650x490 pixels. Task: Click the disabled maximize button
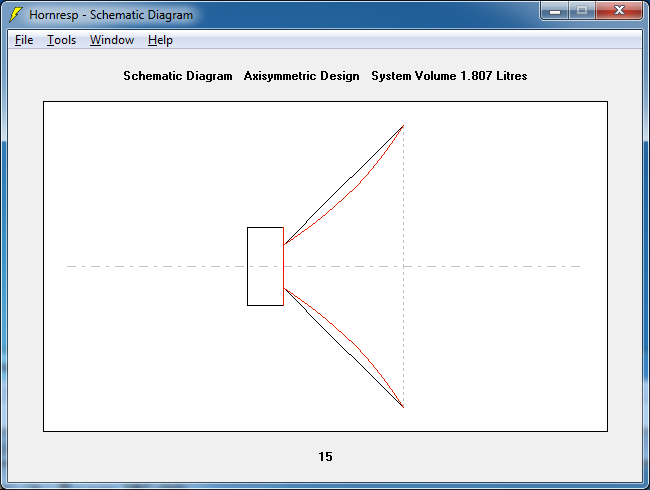[x=582, y=10]
